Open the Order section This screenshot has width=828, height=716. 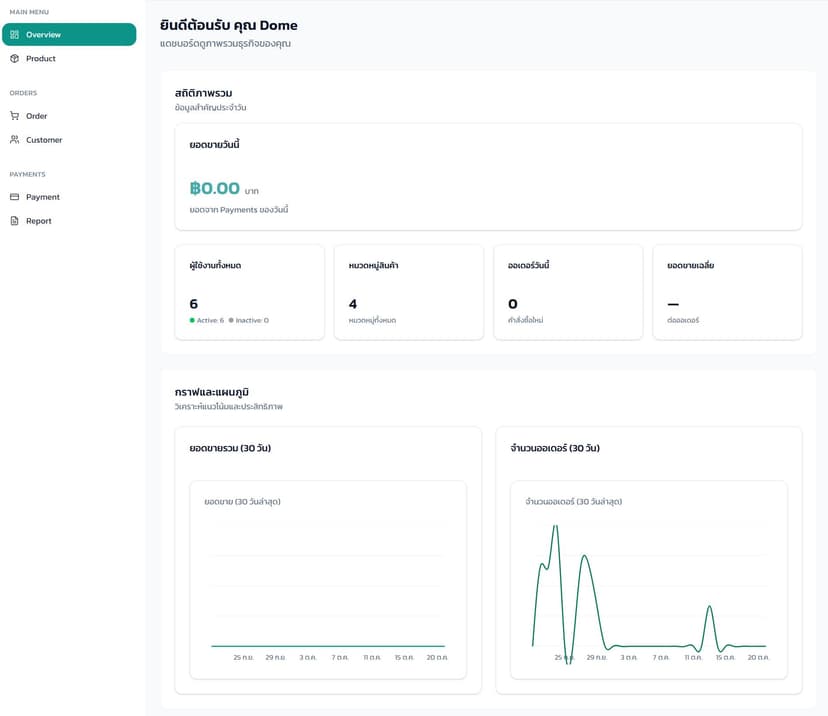[69, 116]
